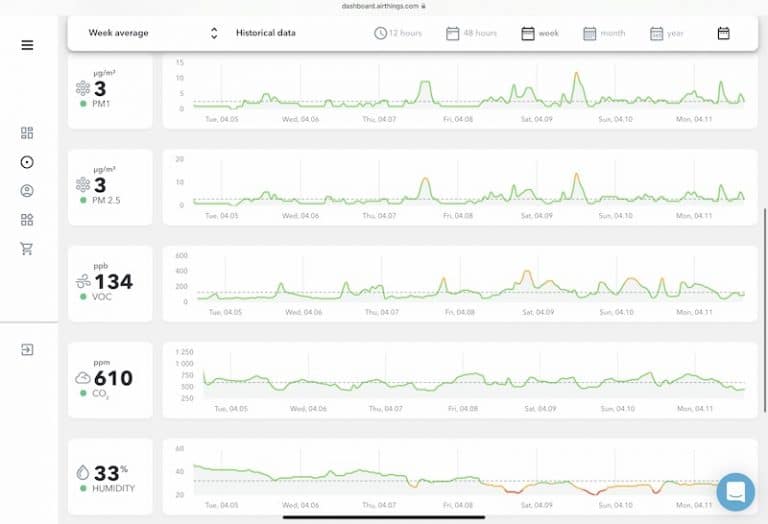
Task: Open custom date range calendar icon
Action: click(723, 33)
